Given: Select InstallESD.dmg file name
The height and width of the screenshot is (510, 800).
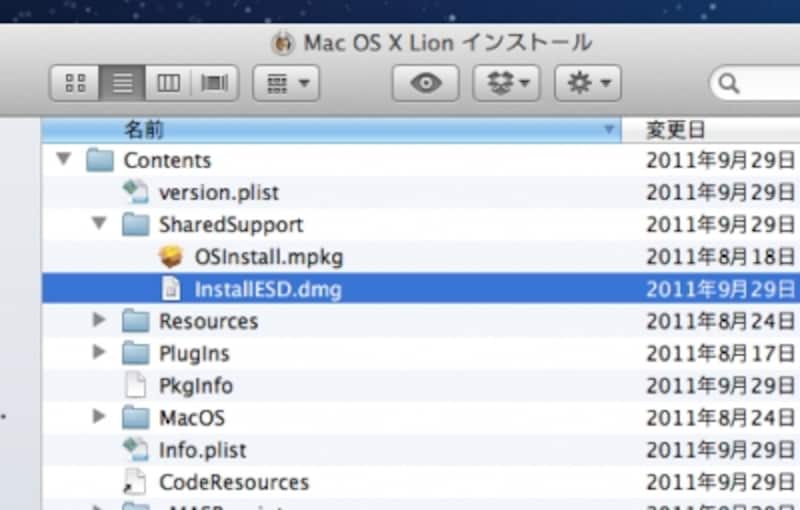Looking at the screenshot, I should pos(268,289).
